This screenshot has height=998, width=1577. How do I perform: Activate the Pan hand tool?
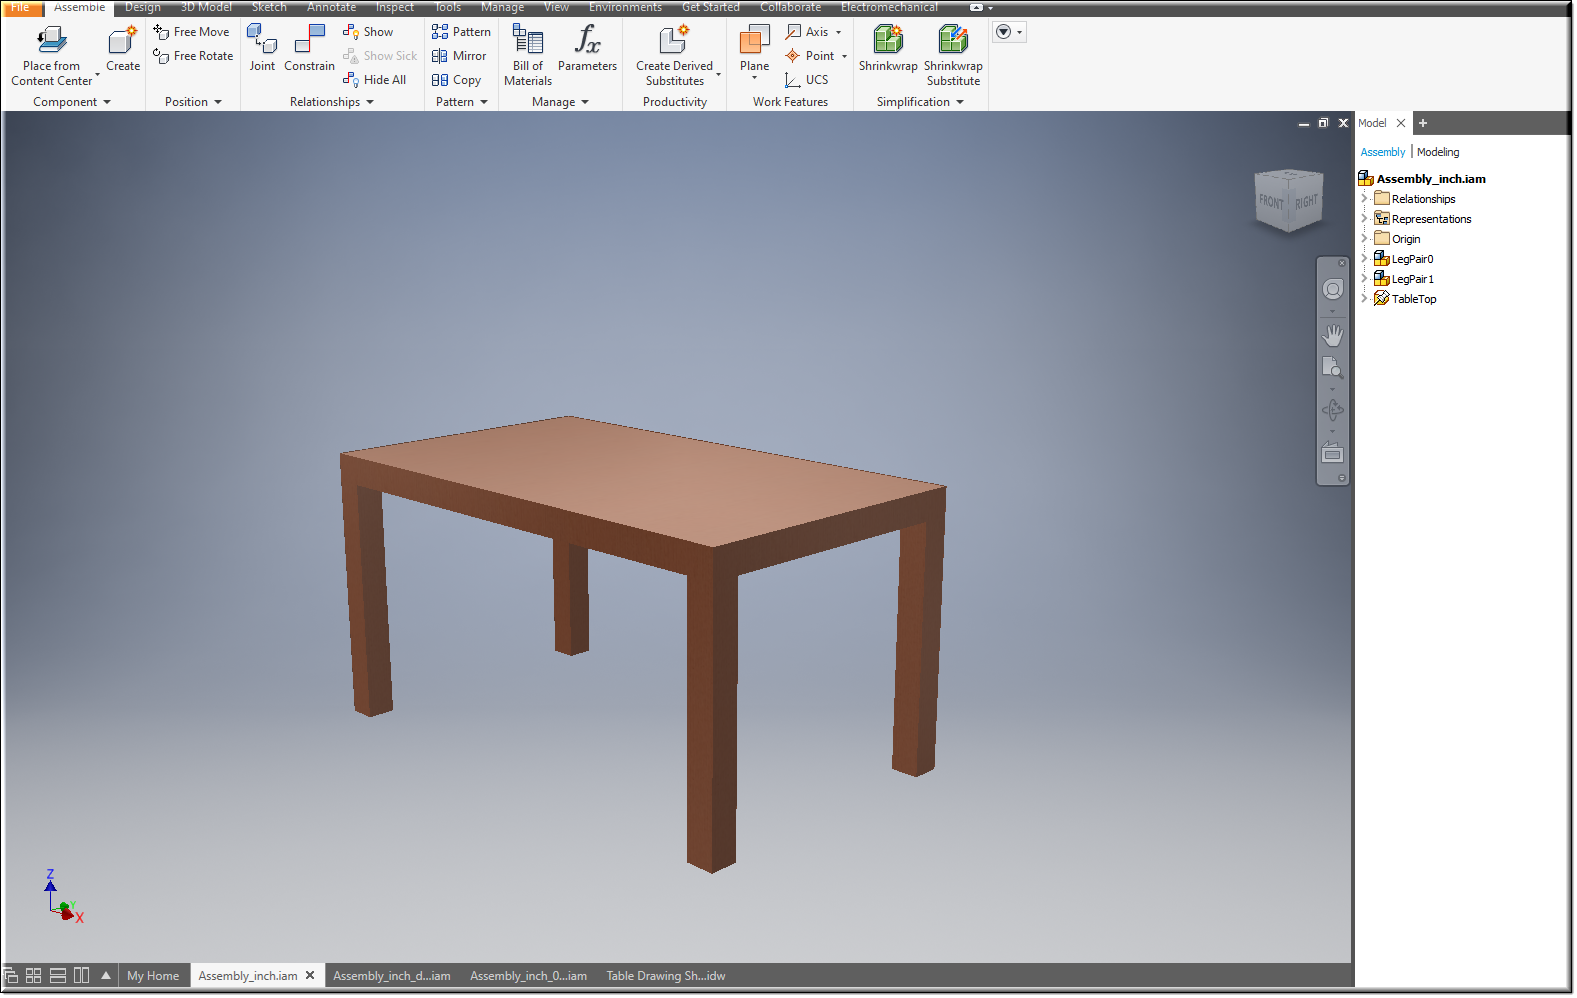pos(1333,335)
